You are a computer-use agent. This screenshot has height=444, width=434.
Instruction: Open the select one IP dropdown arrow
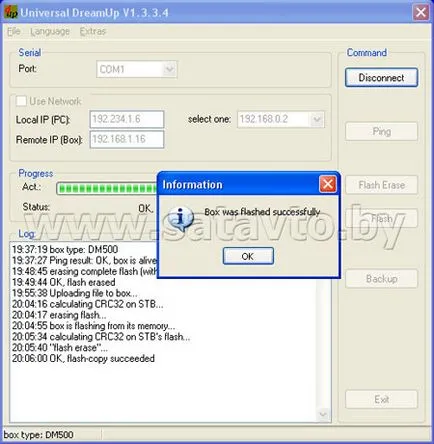point(317,119)
